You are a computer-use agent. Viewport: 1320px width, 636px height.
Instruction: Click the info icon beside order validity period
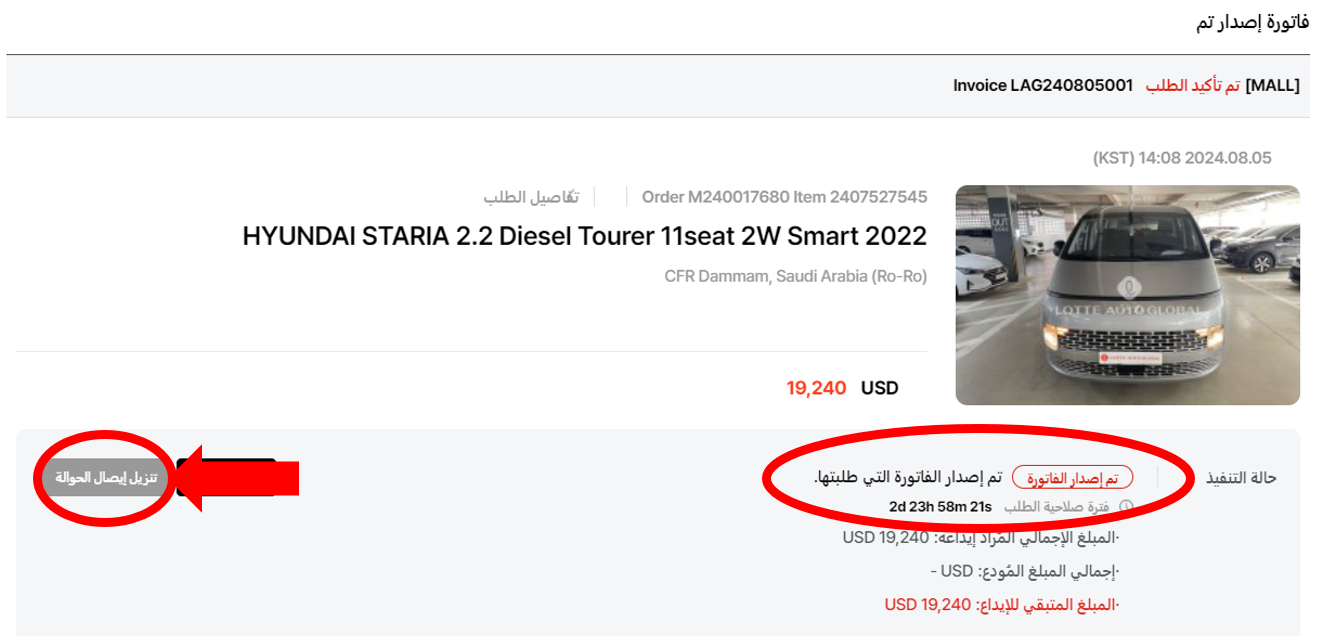pos(1125,507)
